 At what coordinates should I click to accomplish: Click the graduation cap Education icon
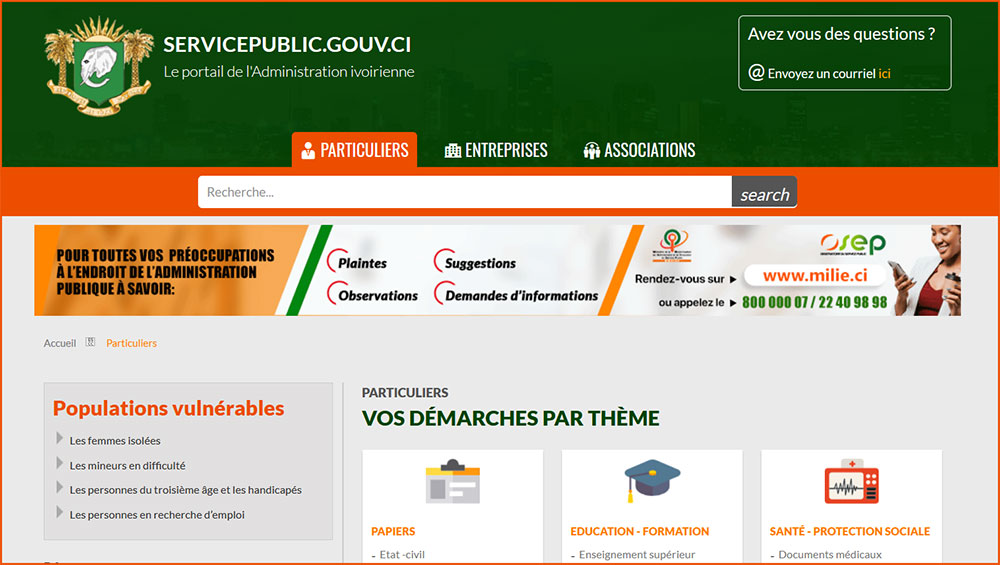coord(652,481)
